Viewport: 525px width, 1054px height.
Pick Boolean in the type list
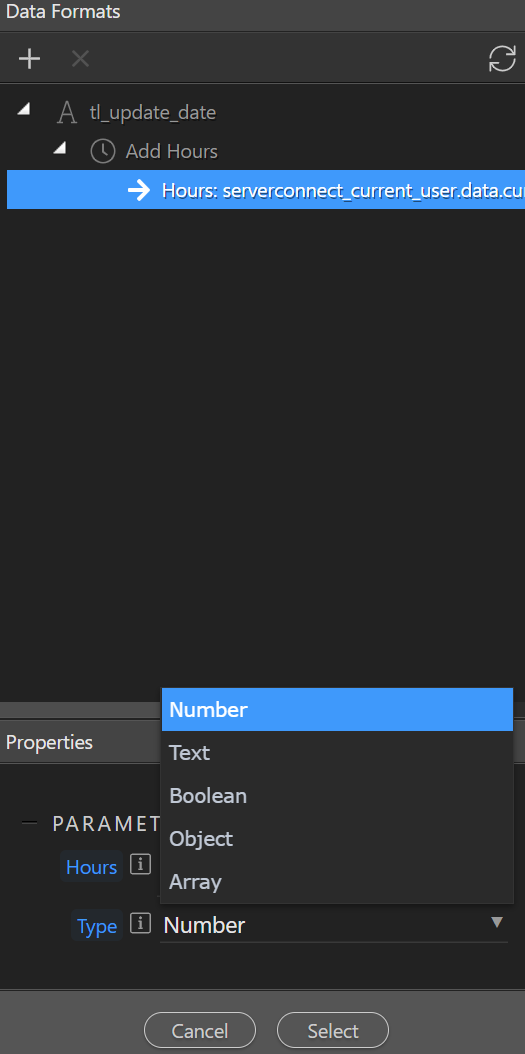pyautogui.click(x=337, y=795)
